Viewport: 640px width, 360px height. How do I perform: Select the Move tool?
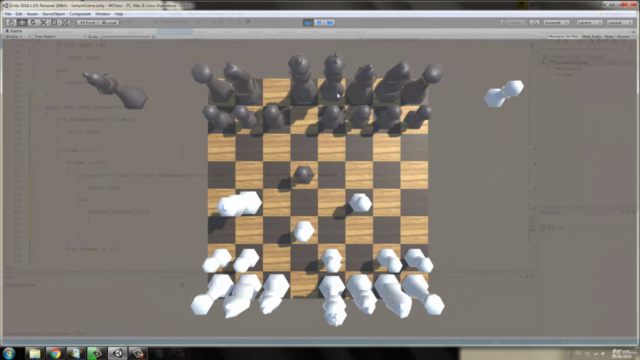tap(22, 22)
